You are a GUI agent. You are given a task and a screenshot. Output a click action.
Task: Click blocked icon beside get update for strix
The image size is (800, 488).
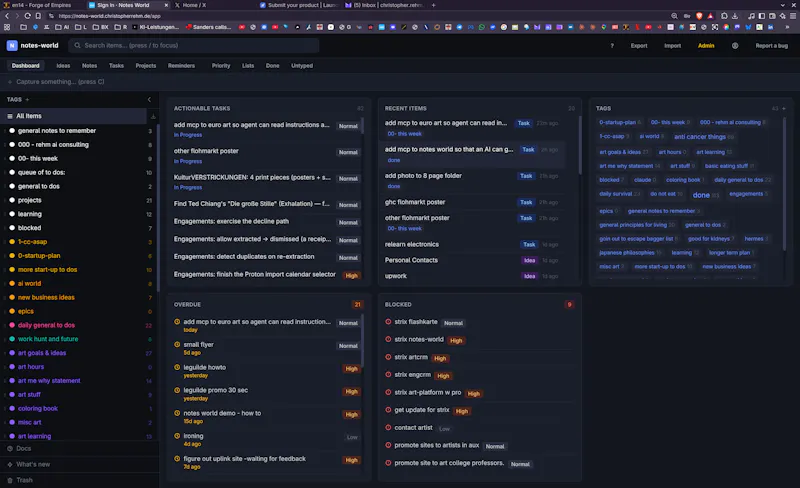click(388, 409)
